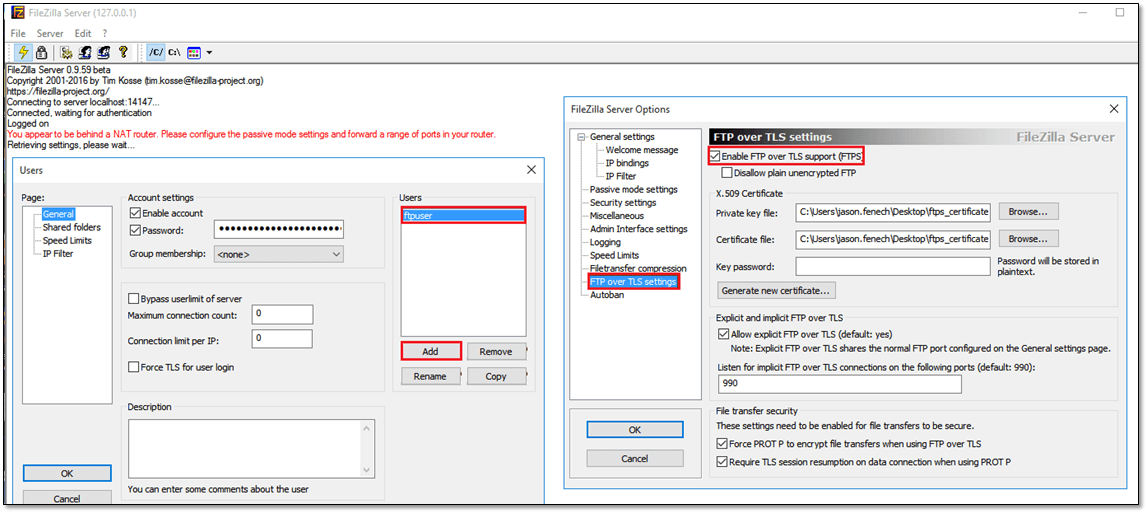Click the Rename user button
Image resolution: width=1148 pixels, height=514 pixels.
[430, 376]
